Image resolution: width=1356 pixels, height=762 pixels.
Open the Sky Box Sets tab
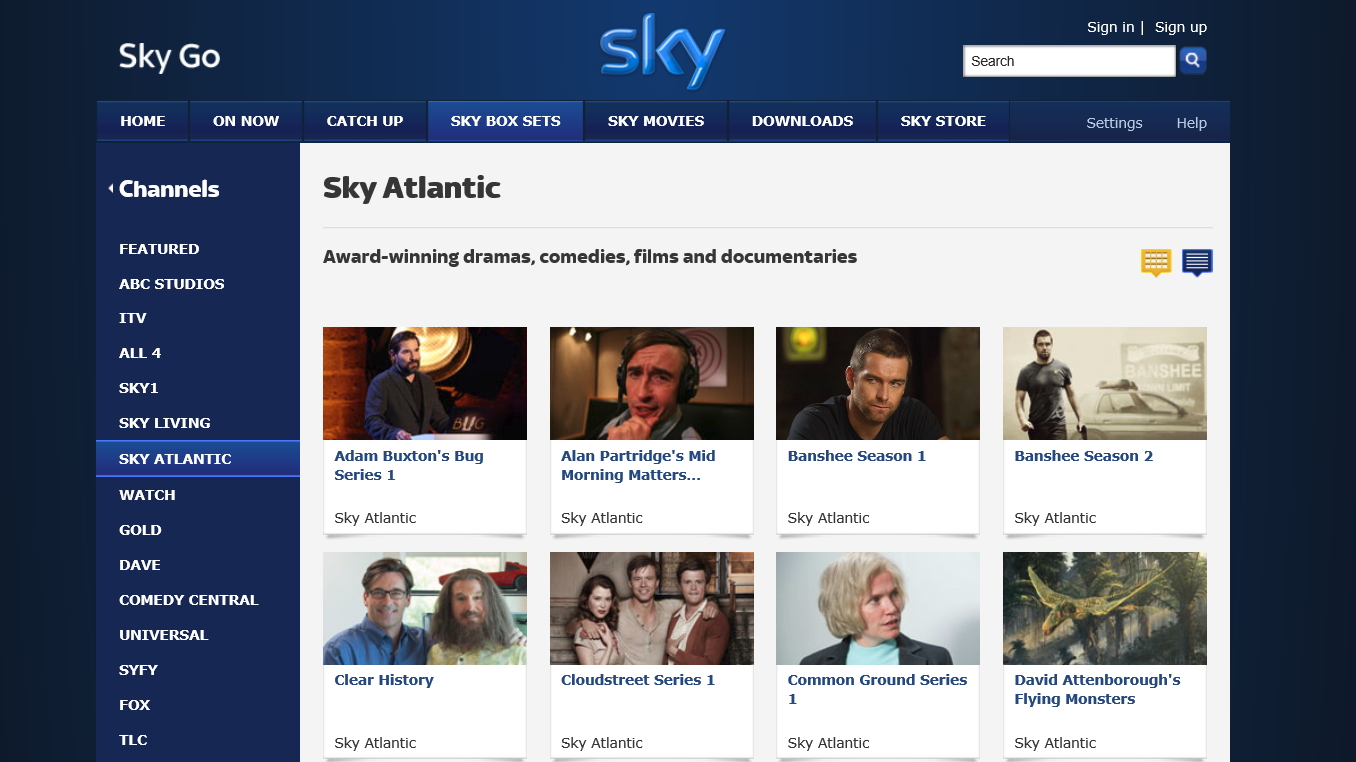pyautogui.click(x=506, y=121)
